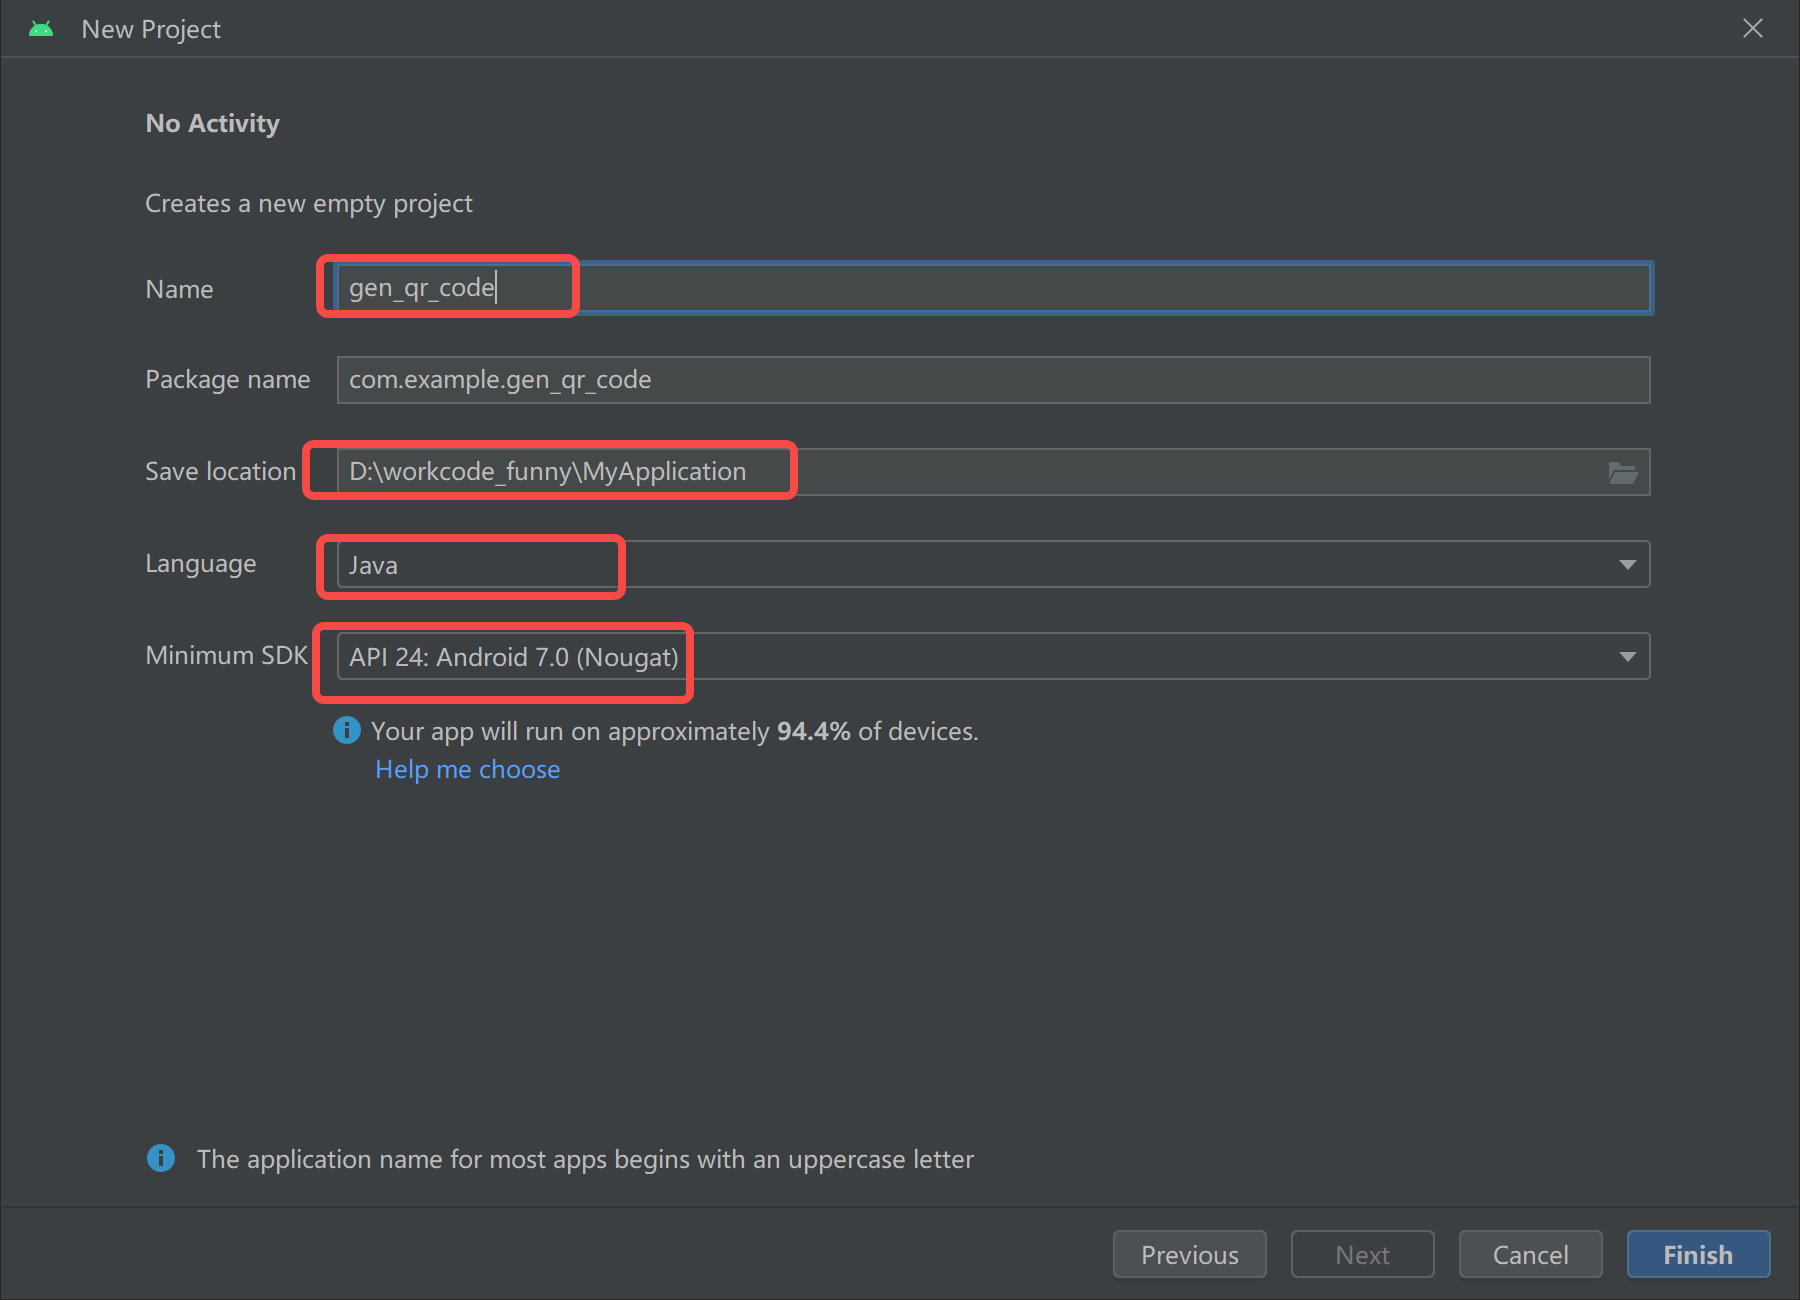This screenshot has width=1800, height=1300.
Task: Click the folder browse icon in Save location
Action: 1622,472
